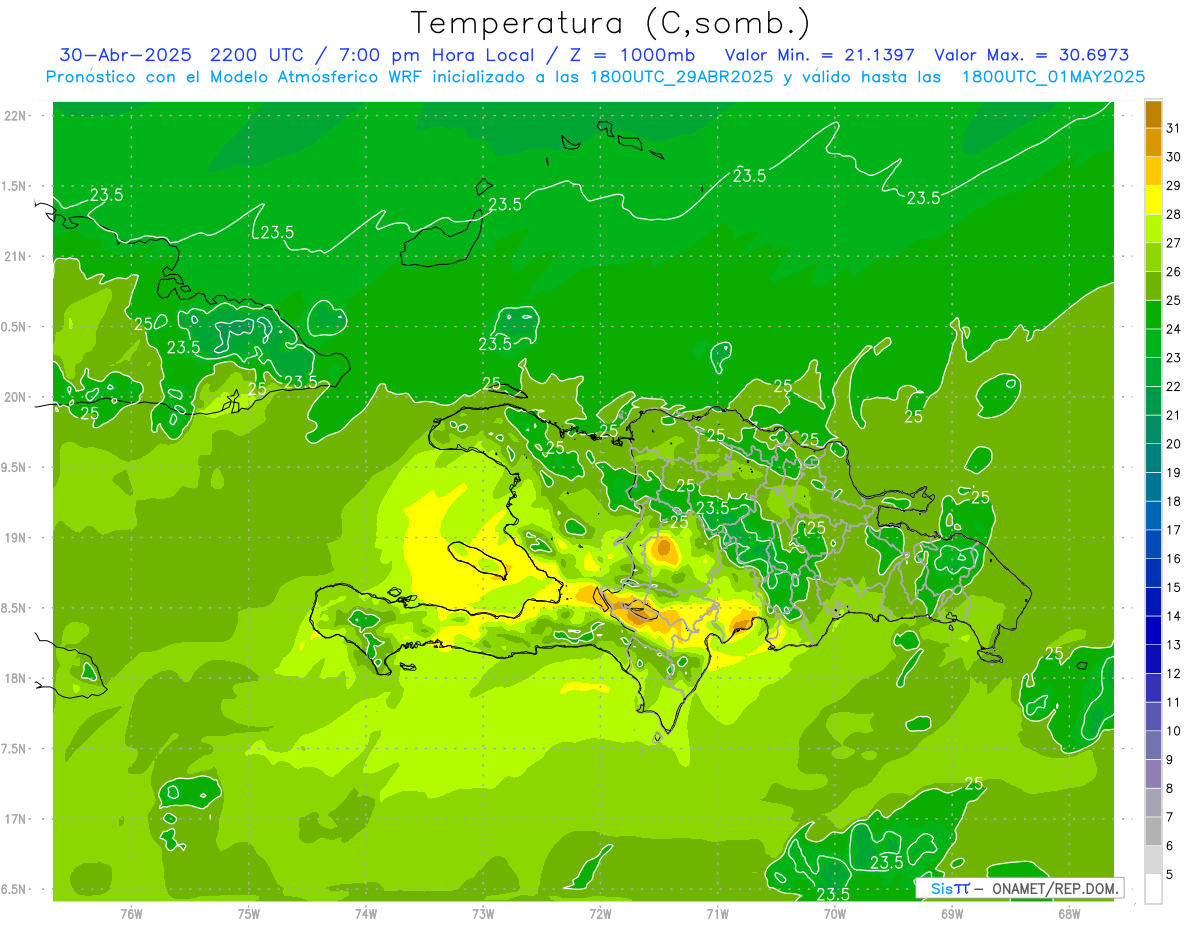Click the "Temperatura (C,somb.)" title

coord(611,23)
